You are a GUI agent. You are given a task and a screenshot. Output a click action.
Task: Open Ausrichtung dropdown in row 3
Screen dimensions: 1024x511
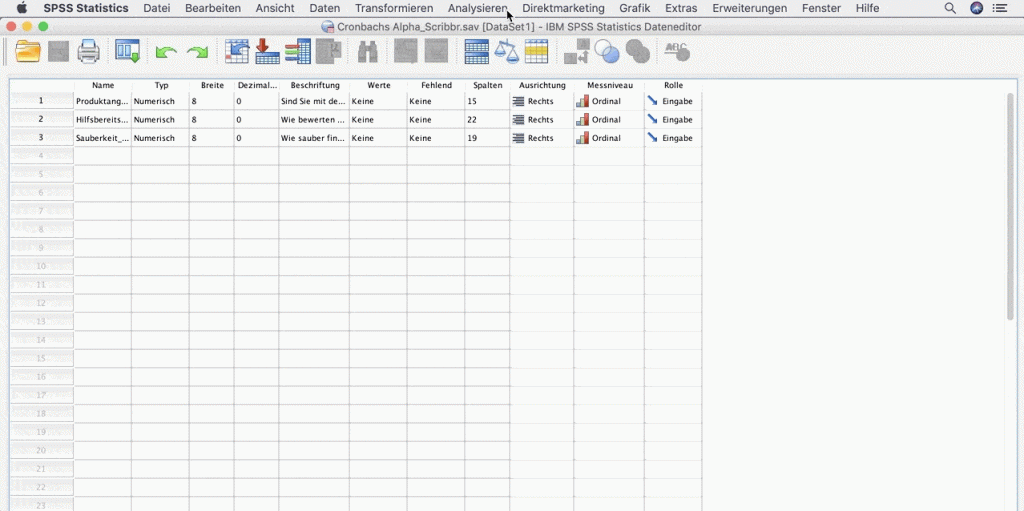(541, 138)
